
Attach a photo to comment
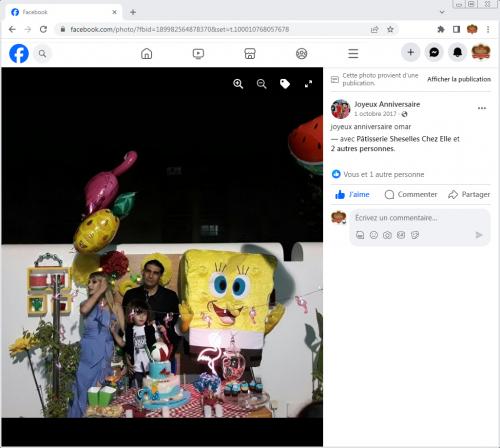[x=387, y=235]
